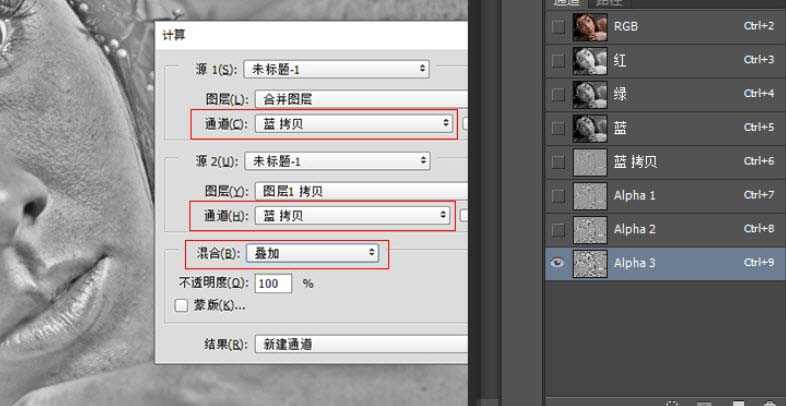
Task: Click the Green (绿) channel thumbnail
Action: tap(590, 94)
